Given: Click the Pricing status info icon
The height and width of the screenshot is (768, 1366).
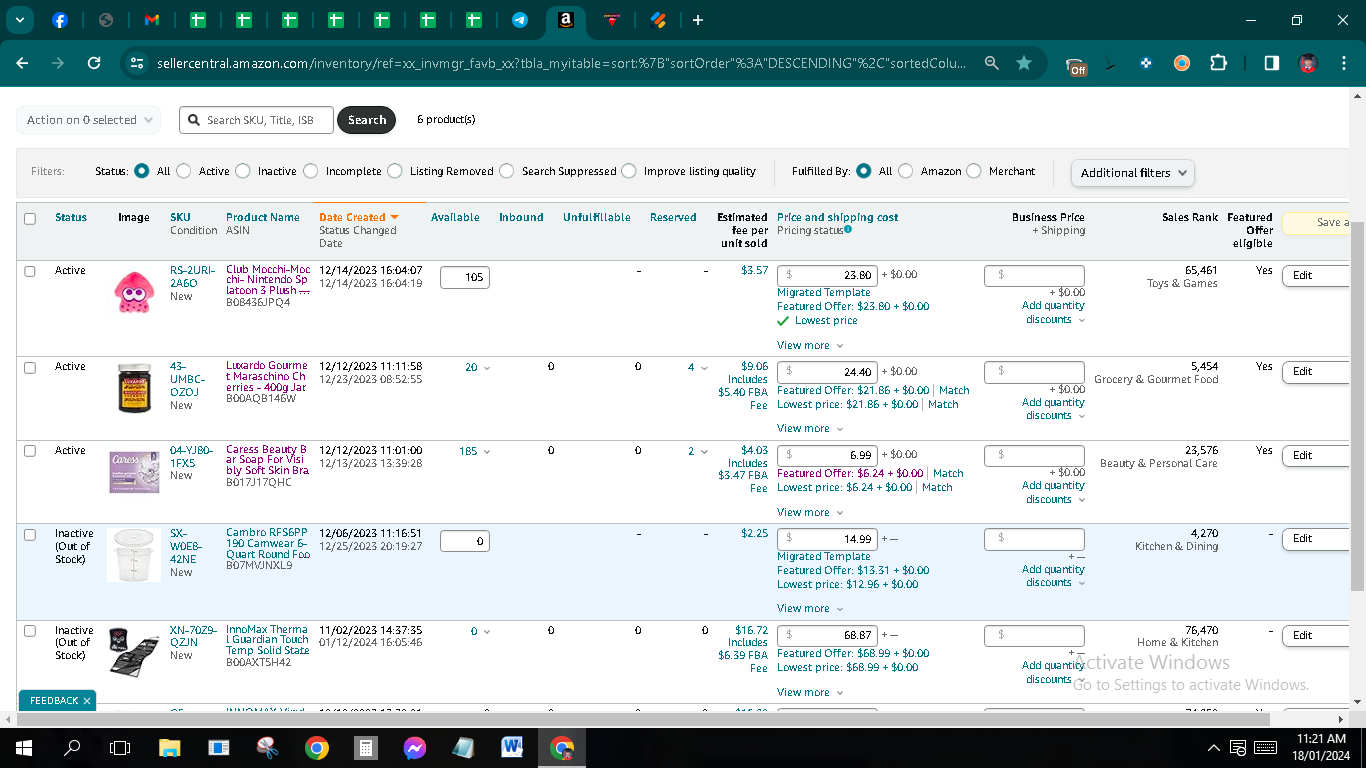Looking at the screenshot, I should (848, 230).
